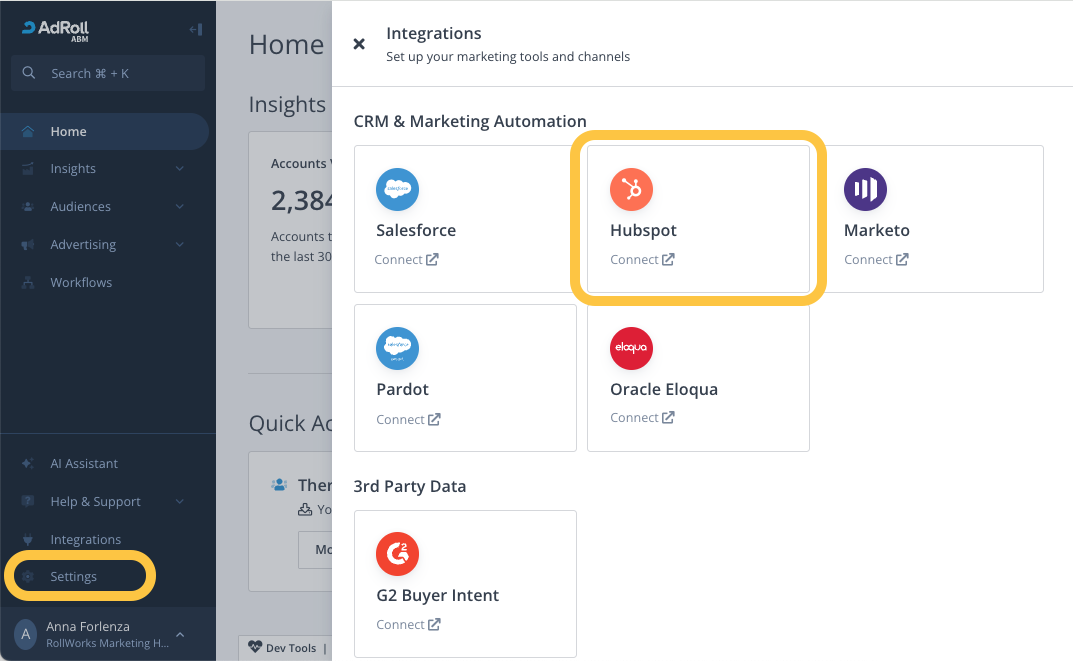Click the G2 Buyer Intent logo

[x=397, y=554]
